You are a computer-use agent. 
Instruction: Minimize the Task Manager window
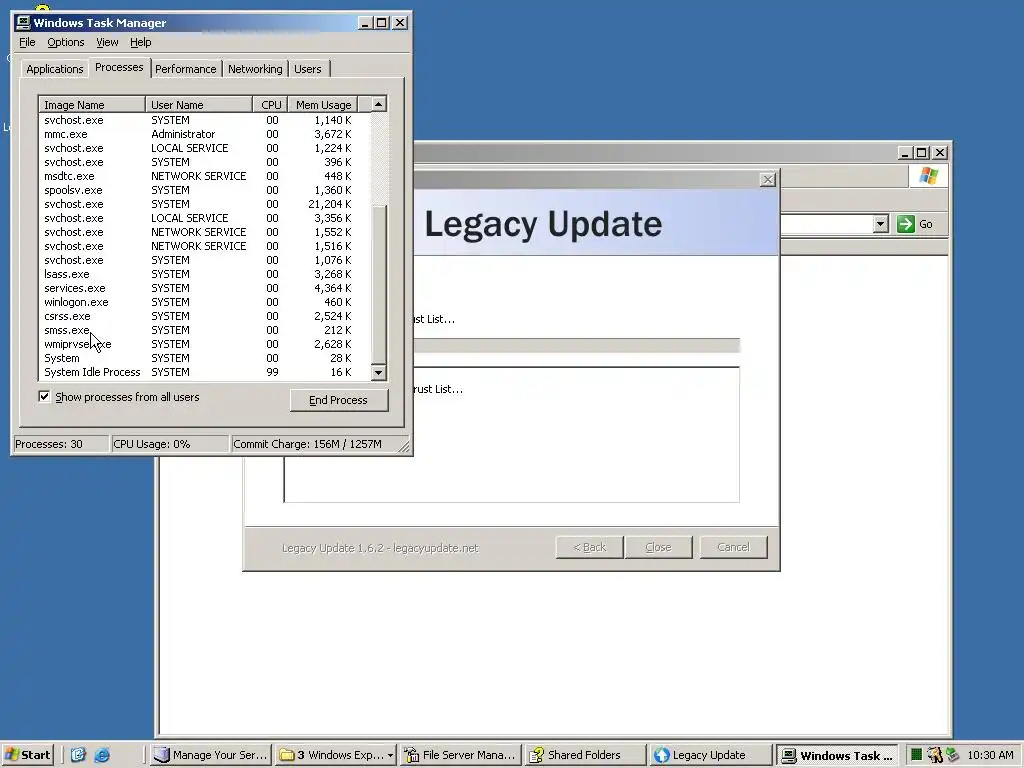pos(365,23)
